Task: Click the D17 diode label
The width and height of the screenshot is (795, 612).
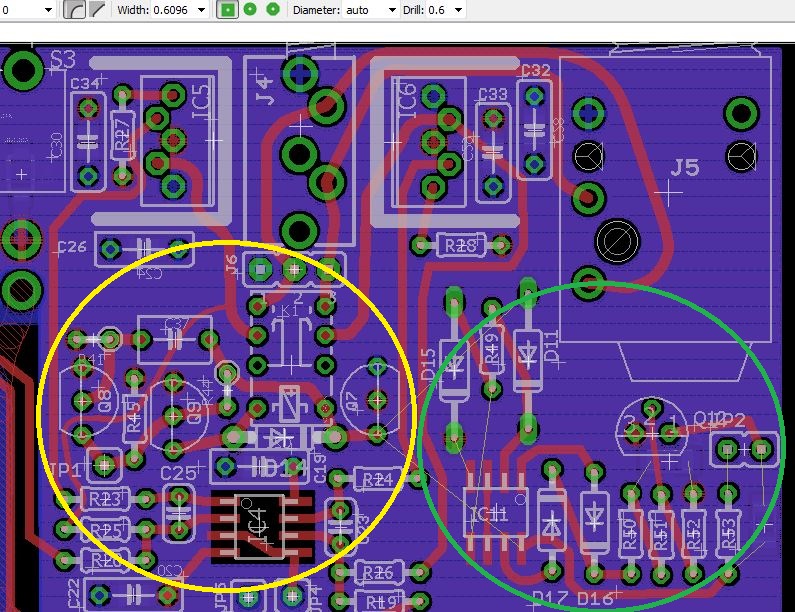Action: pos(550,598)
